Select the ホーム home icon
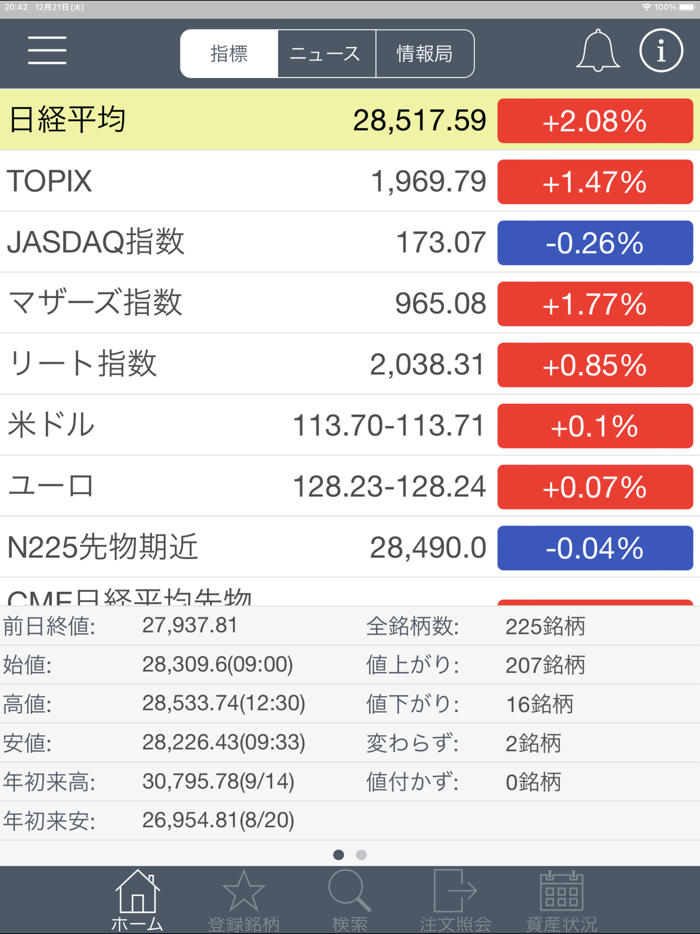Viewport: 700px width, 934px height. (136, 893)
